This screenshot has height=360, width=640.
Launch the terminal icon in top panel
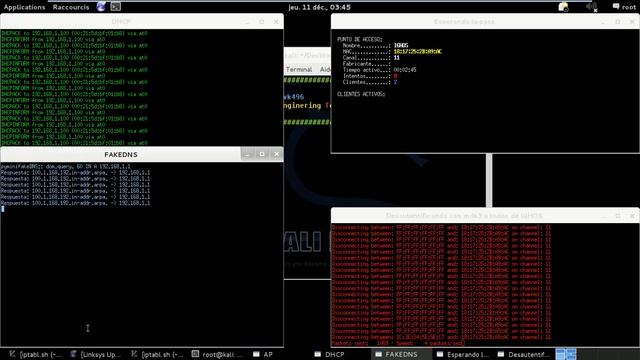[x=116, y=7]
